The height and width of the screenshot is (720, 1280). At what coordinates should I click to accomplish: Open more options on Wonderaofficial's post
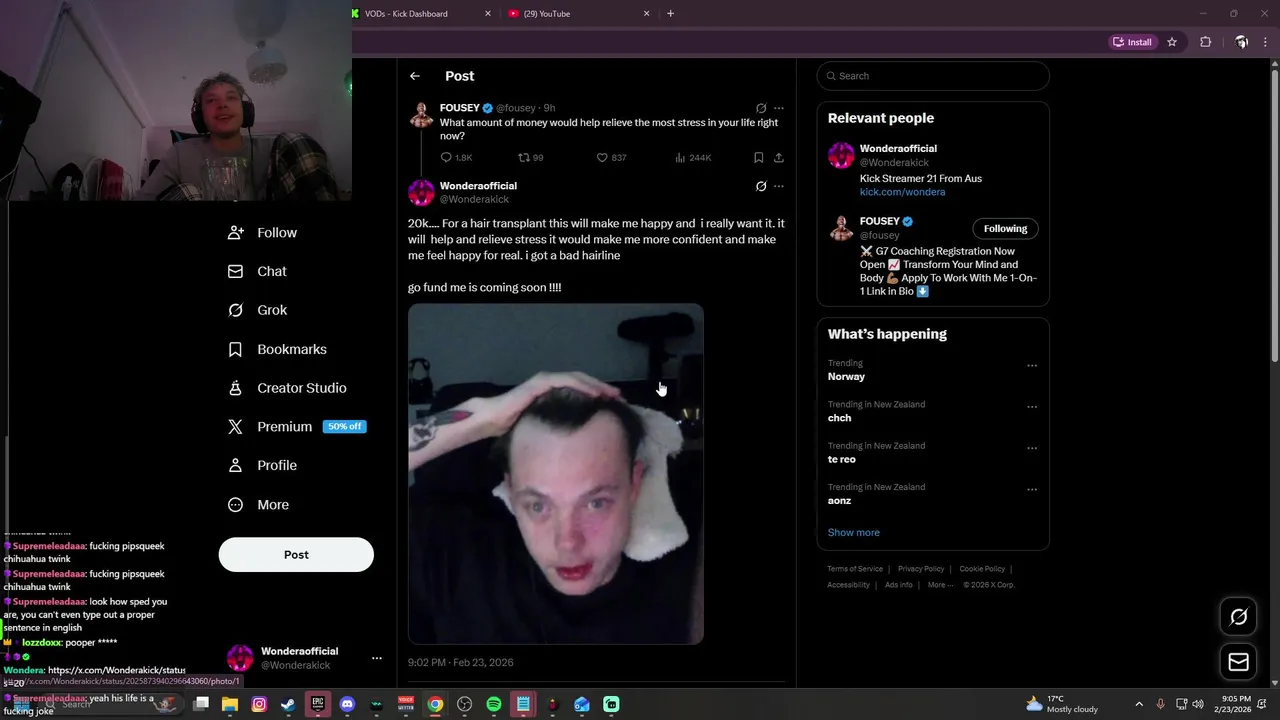pos(779,186)
